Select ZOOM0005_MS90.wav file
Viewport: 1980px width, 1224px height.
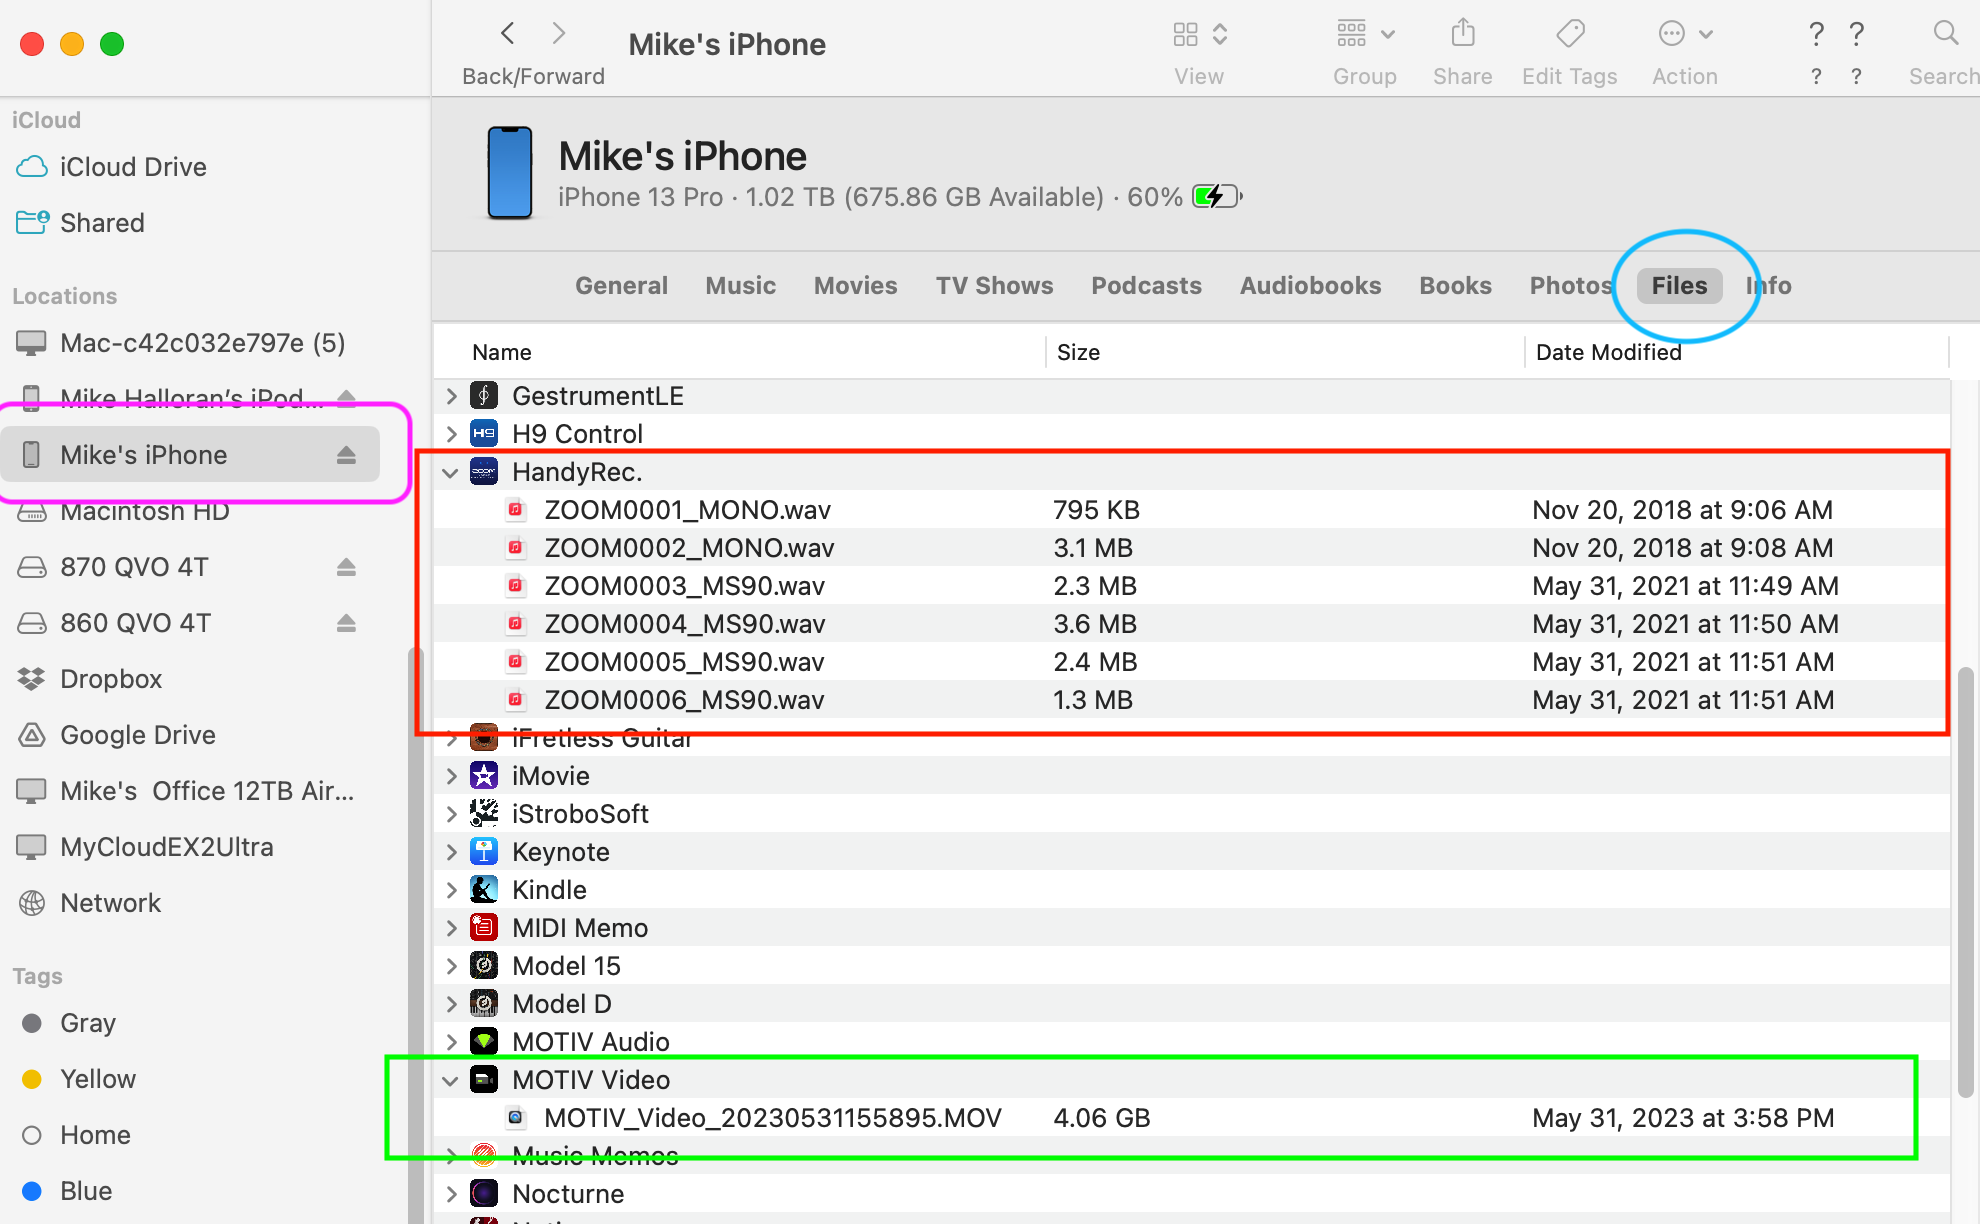[x=1191, y=662]
